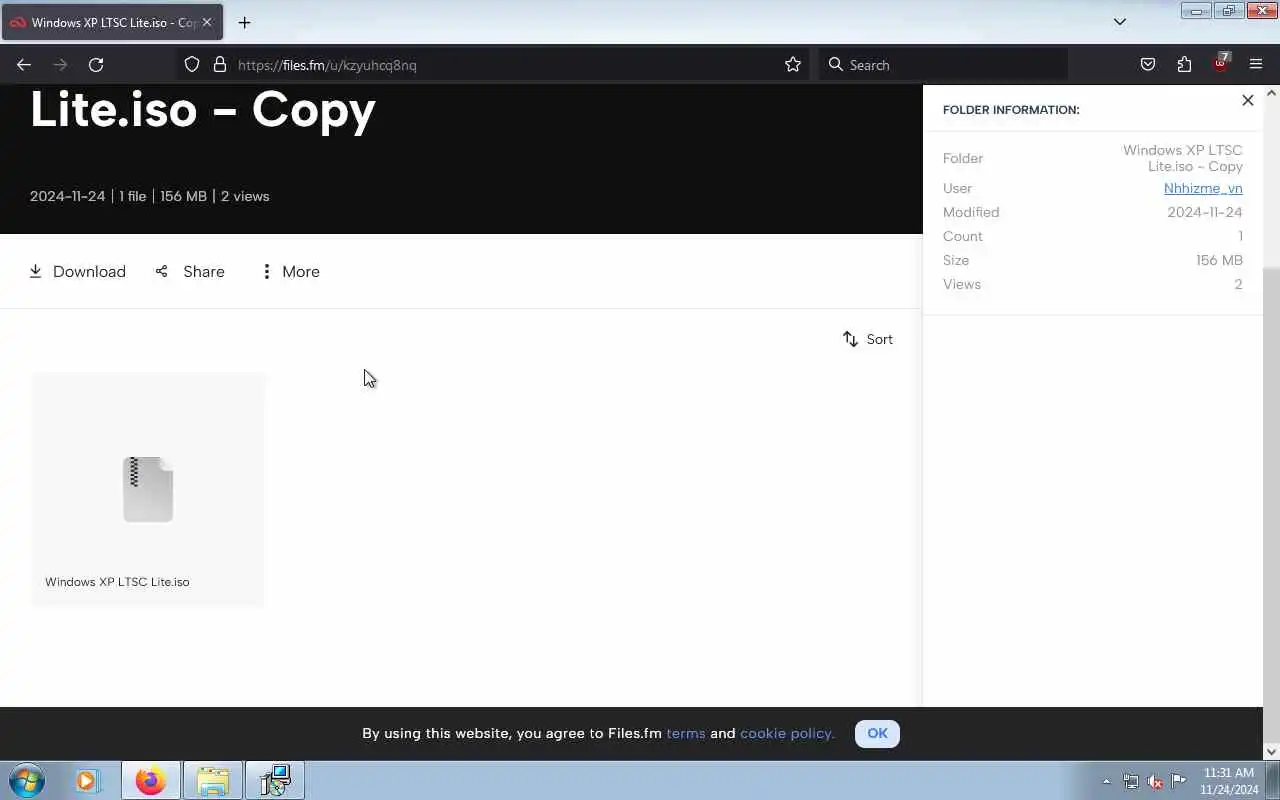Download the folder via Download button

click(77, 272)
